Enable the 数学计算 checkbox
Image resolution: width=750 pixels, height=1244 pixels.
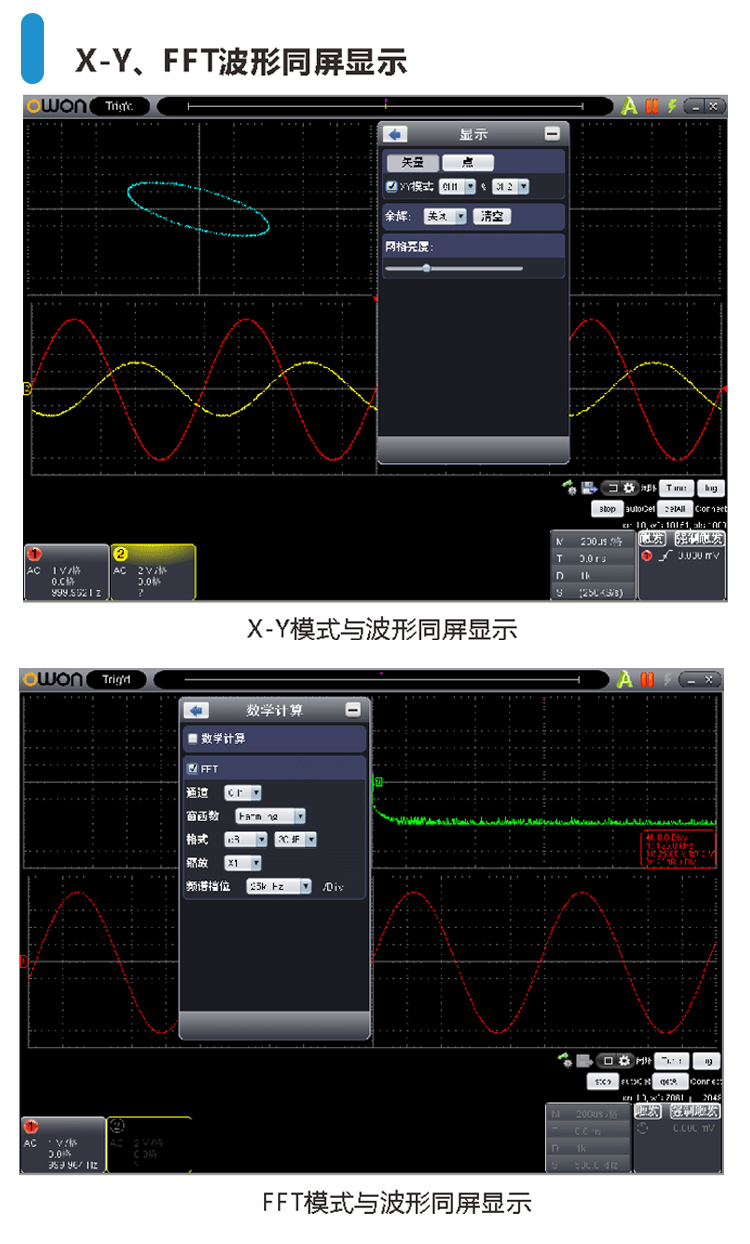193,739
